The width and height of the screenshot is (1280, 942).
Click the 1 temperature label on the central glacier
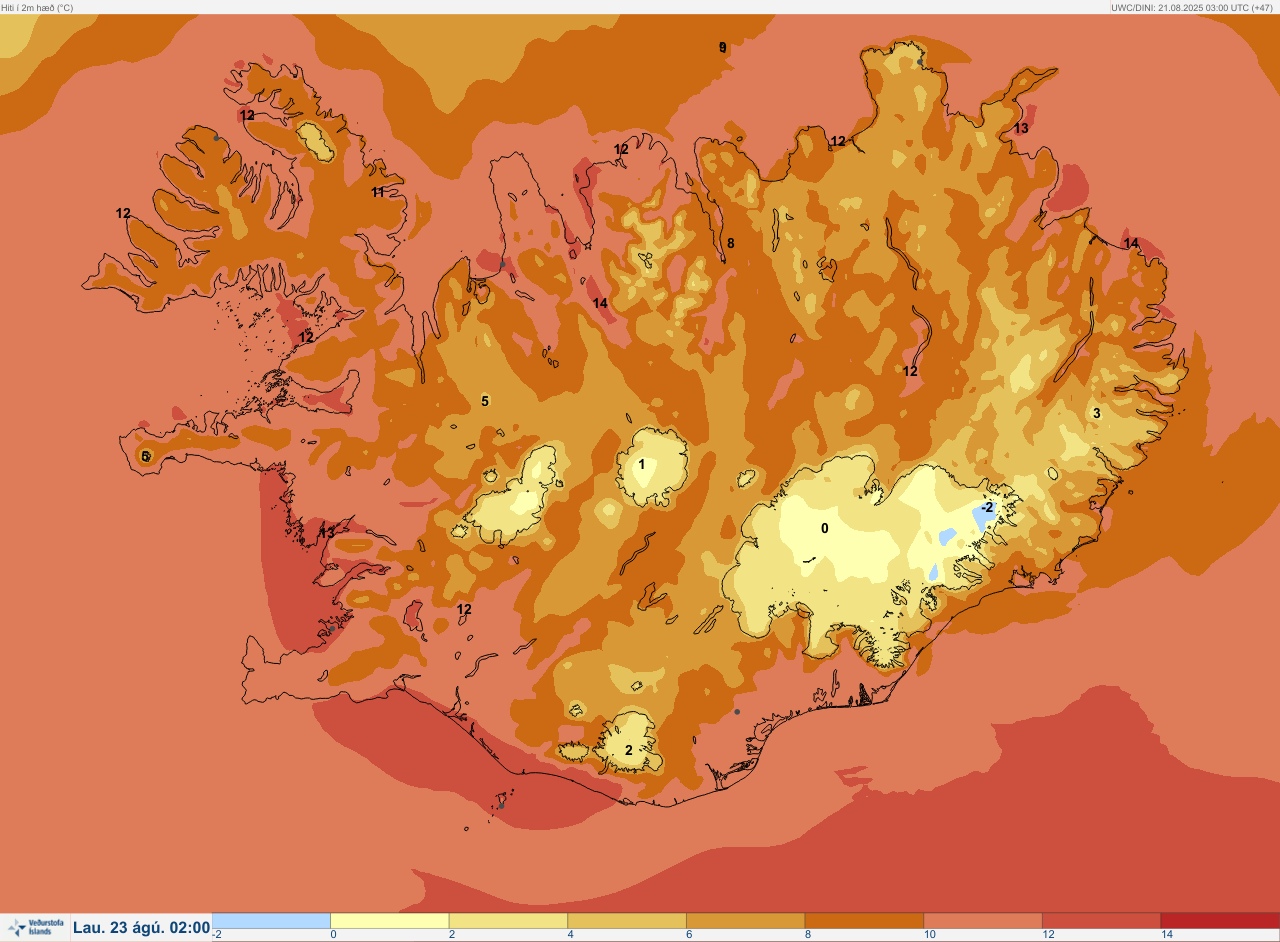point(642,464)
